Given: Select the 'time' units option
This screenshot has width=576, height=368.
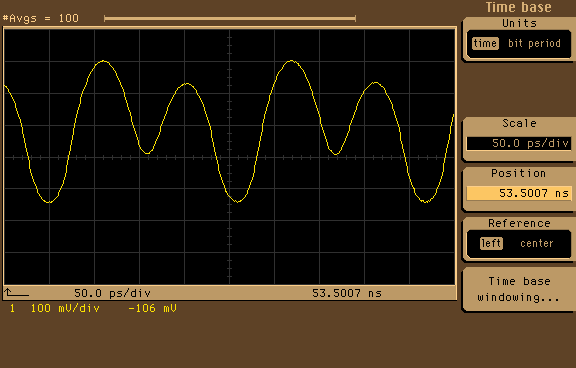Looking at the screenshot, I should (485, 43).
